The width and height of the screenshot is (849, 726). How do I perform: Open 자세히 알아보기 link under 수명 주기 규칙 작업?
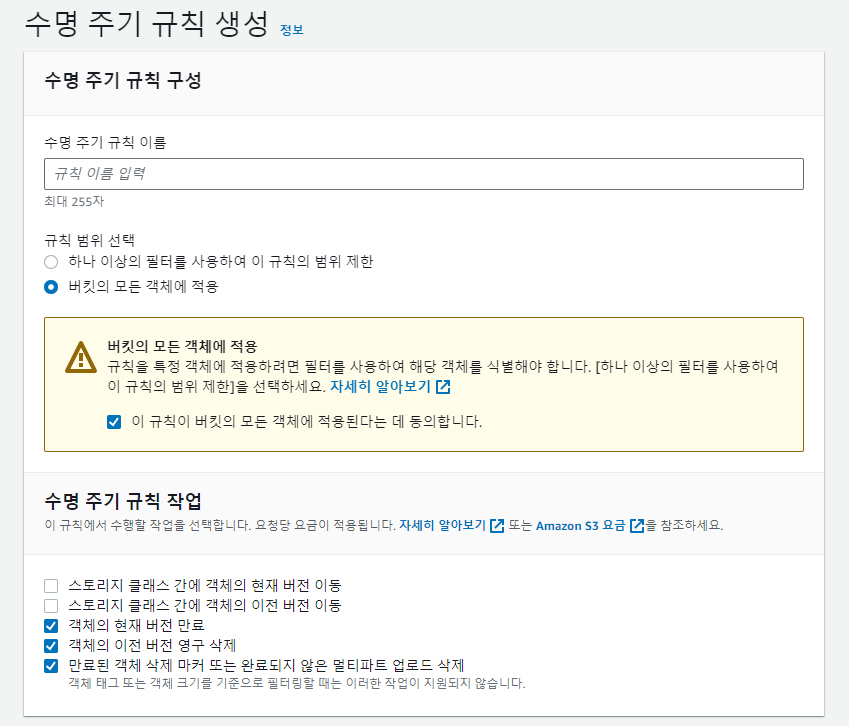click(442, 525)
